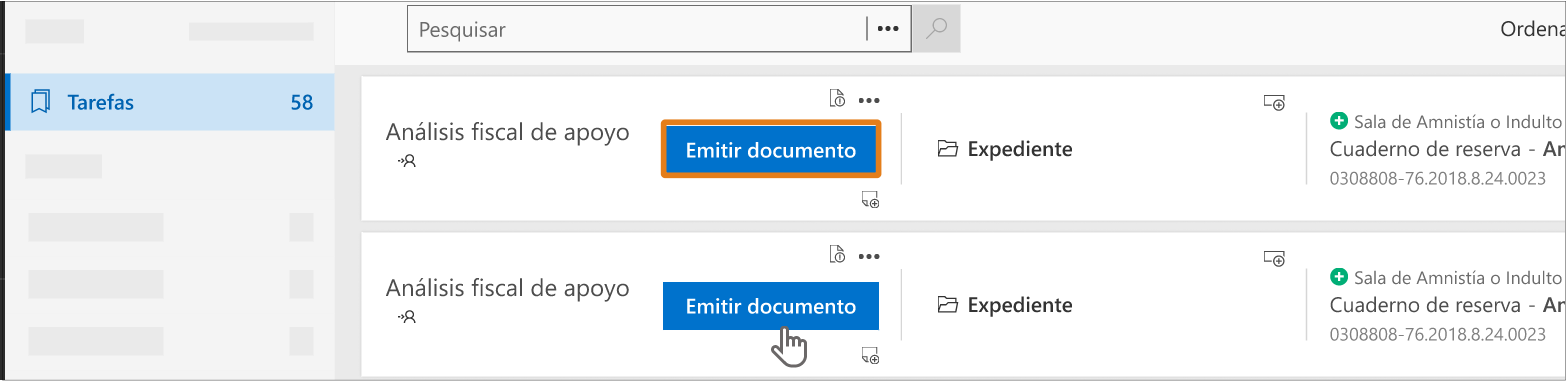Select Tarefas in the sidebar

coord(171,102)
